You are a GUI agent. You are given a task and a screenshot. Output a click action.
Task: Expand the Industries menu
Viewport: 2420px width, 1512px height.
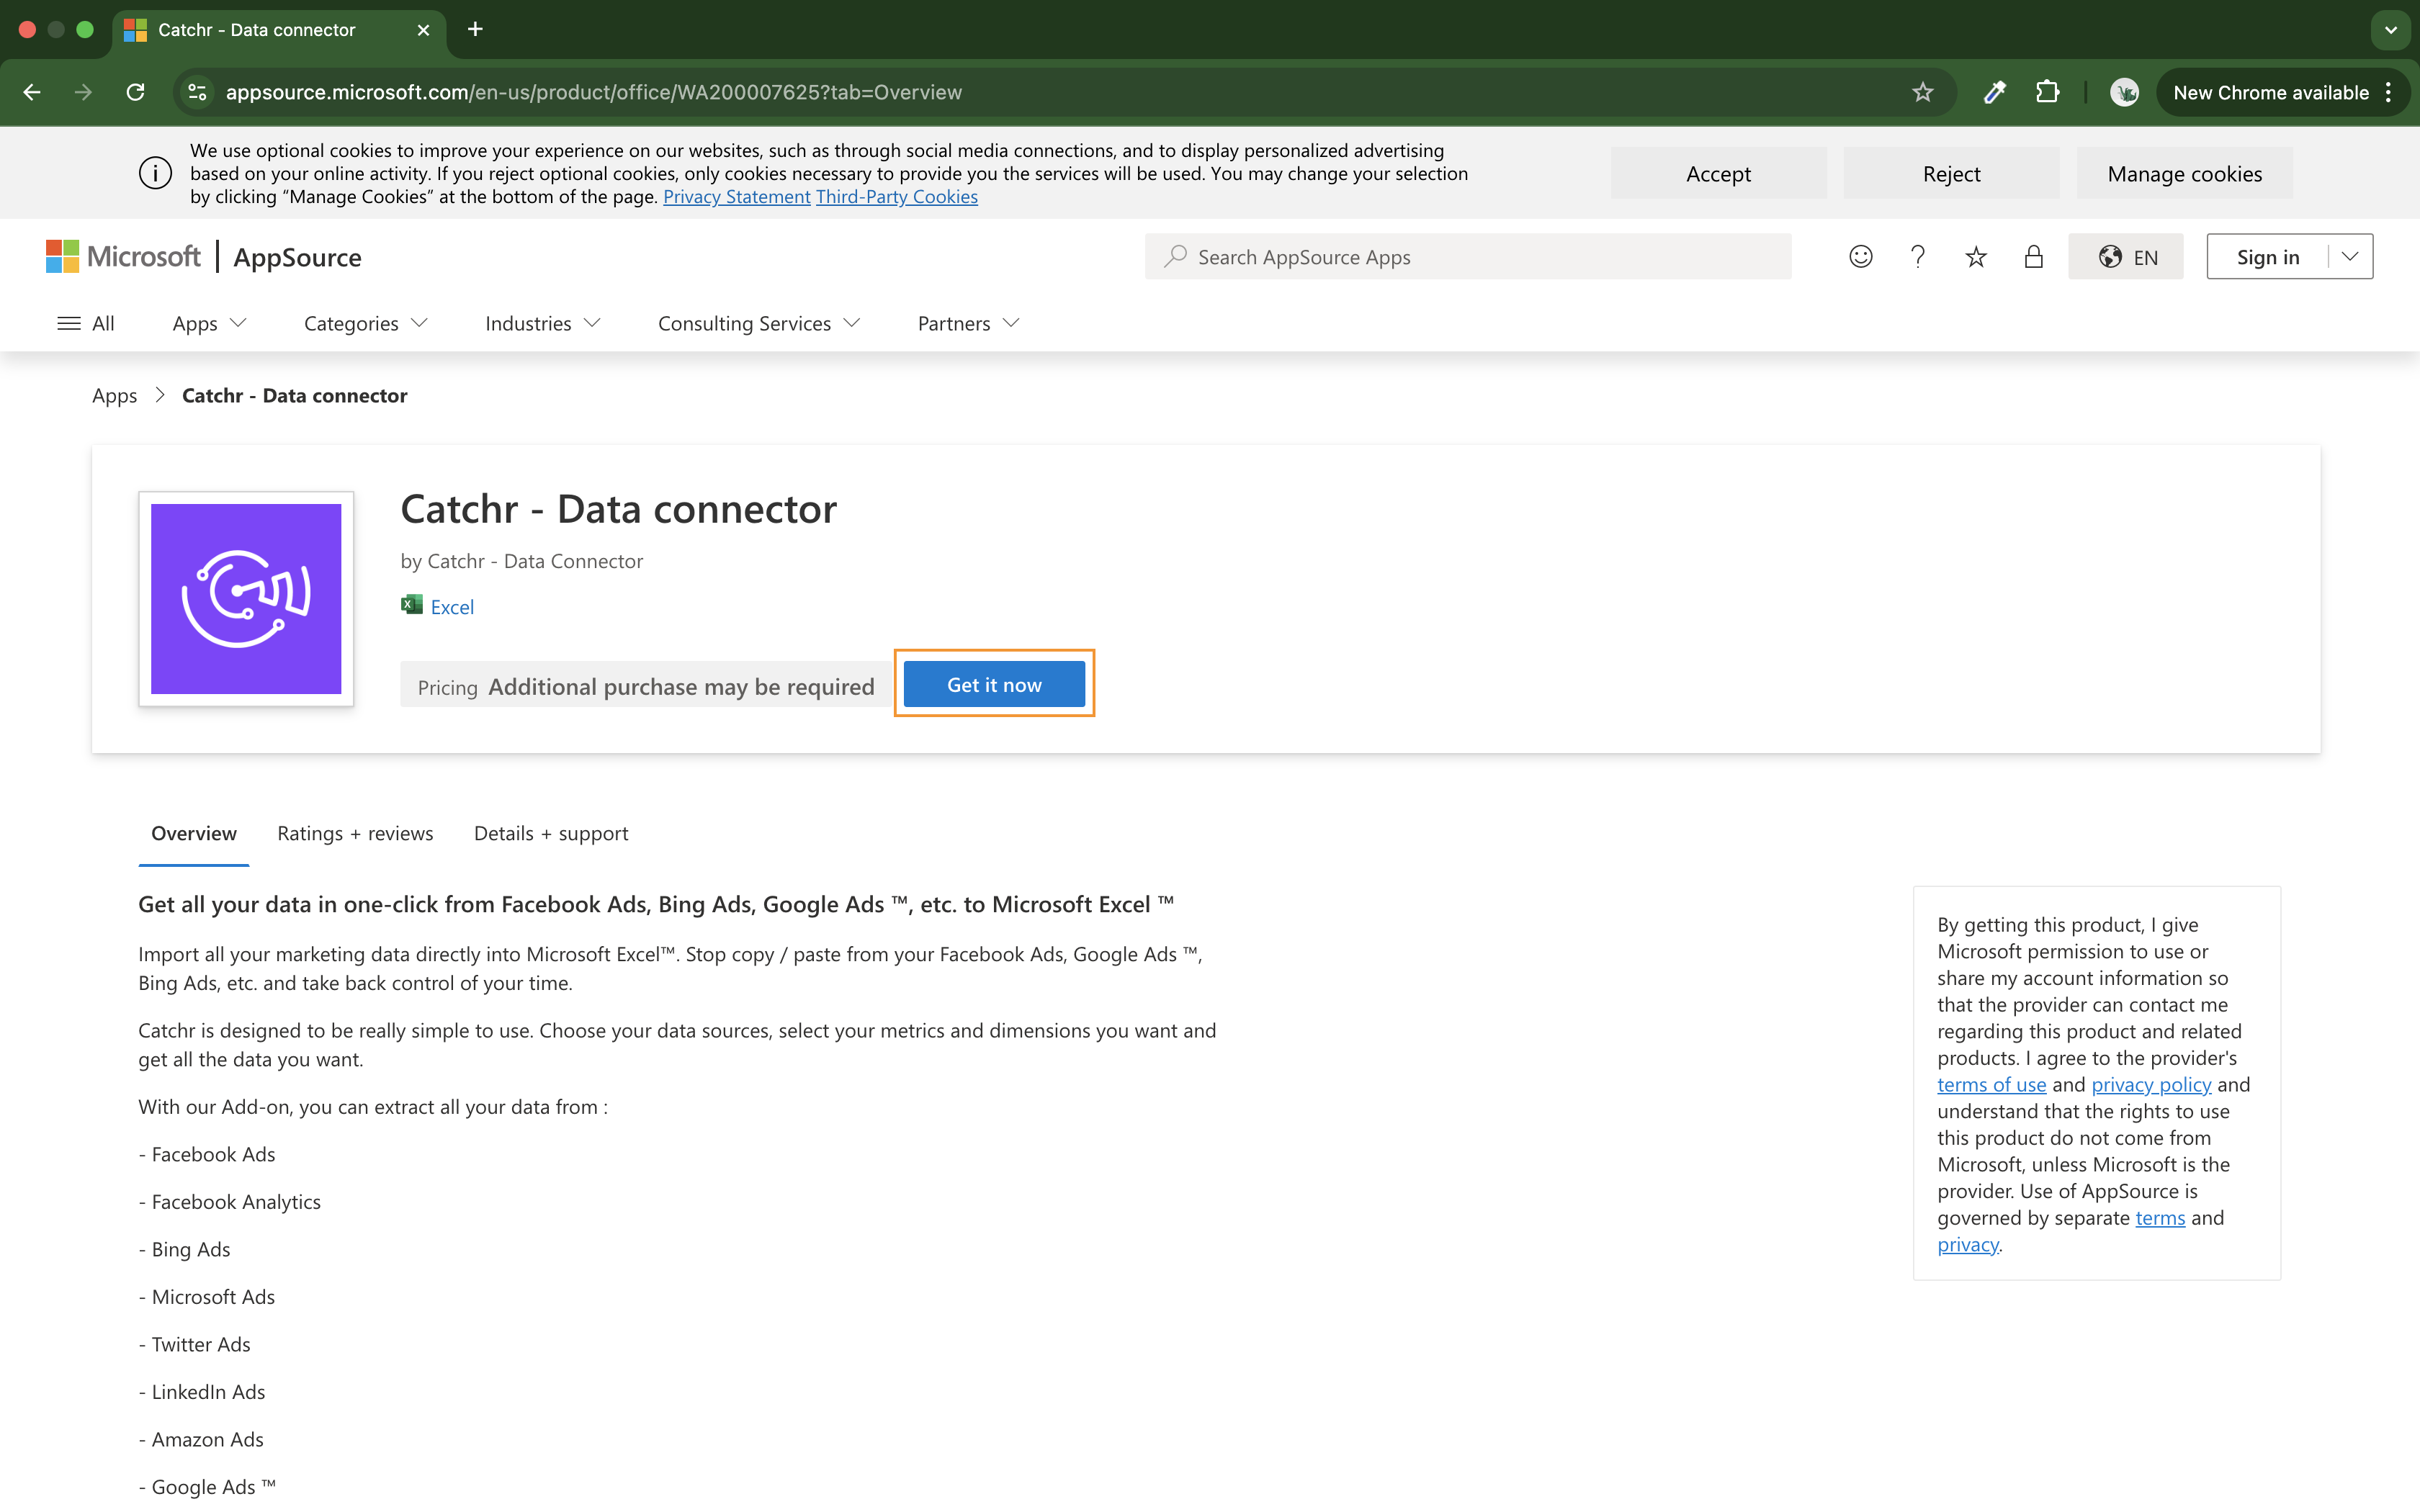pyautogui.click(x=543, y=323)
